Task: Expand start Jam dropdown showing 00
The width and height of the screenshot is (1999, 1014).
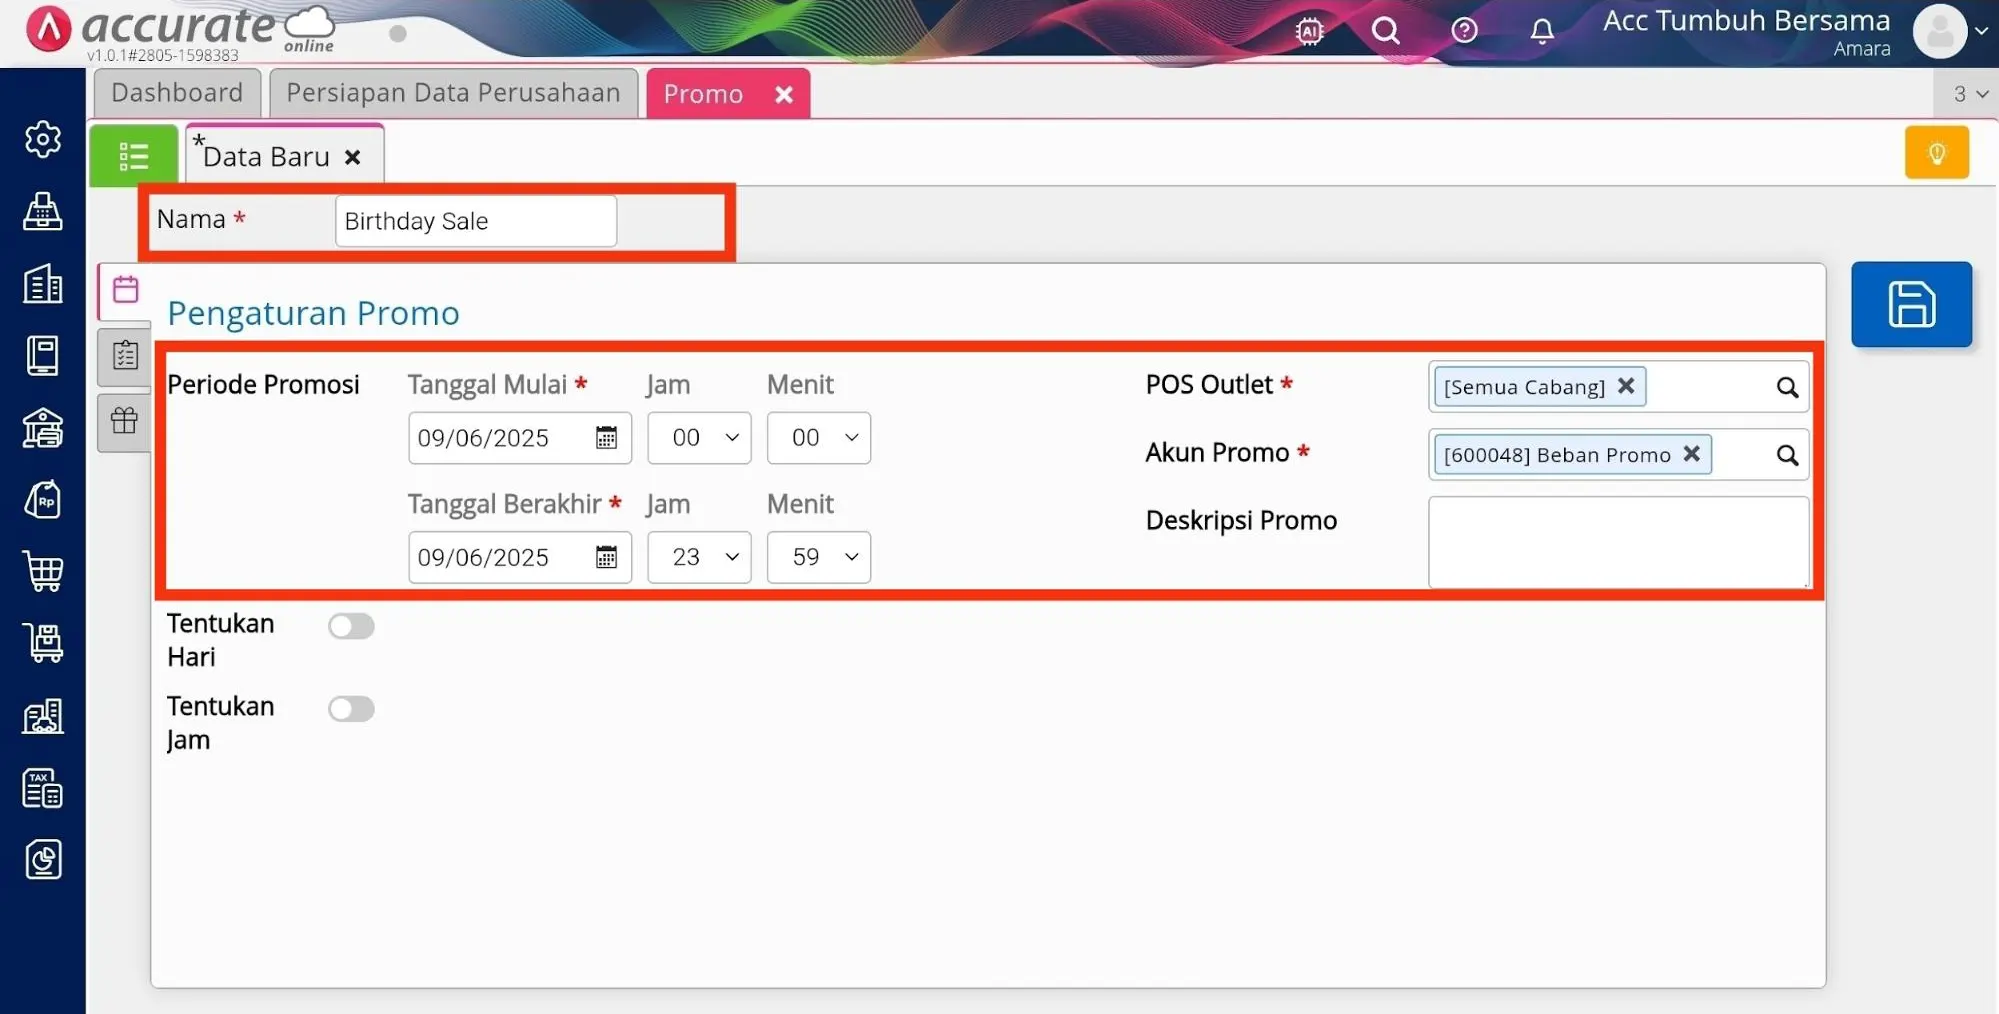Action: point(699,438)
